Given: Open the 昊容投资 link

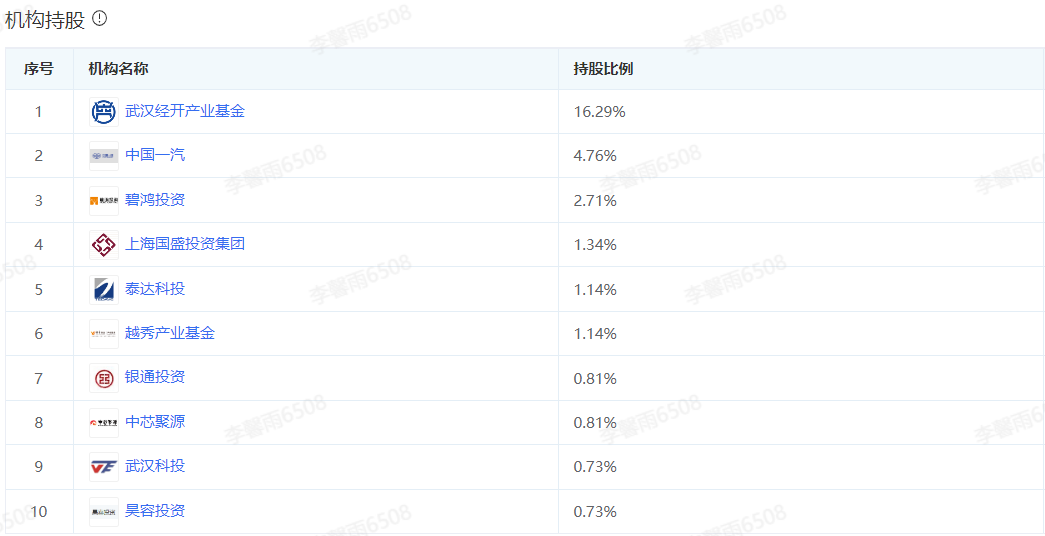Looking at the screenshot, I should [x=155, y=511].
